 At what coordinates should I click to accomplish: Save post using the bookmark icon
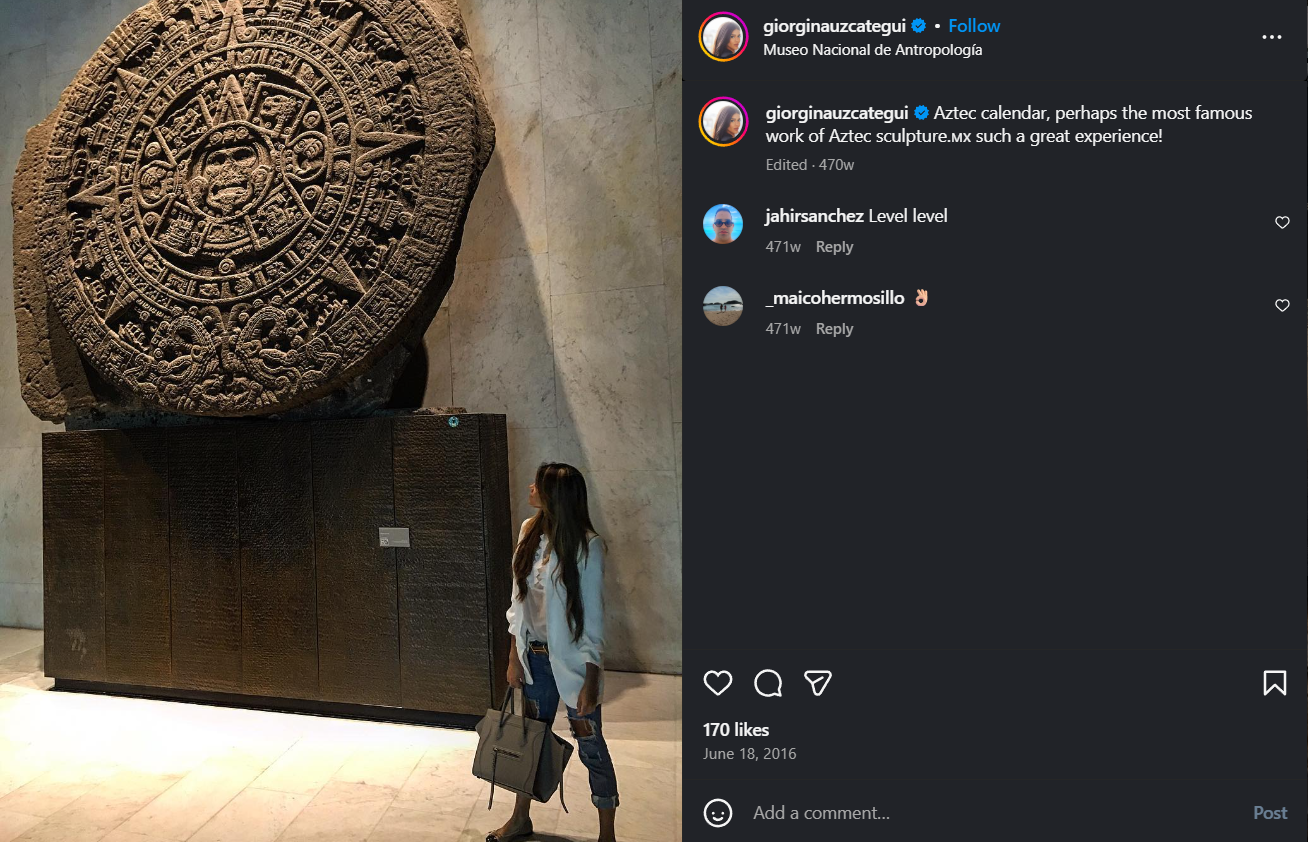[1275, 683]
